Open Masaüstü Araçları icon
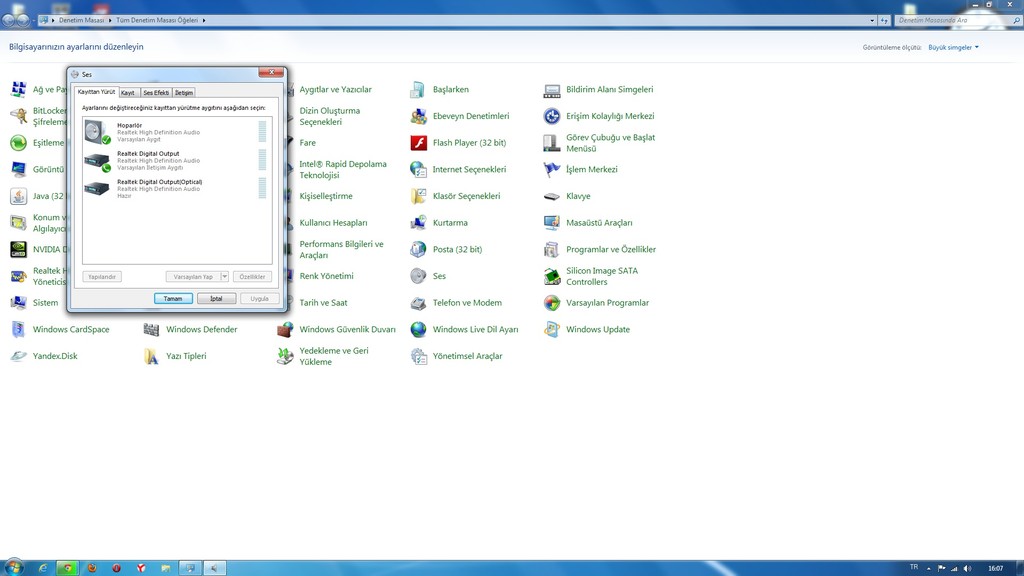Image resolution: width=1024 pixels, height=576 pixels. [x=552, y=223]
